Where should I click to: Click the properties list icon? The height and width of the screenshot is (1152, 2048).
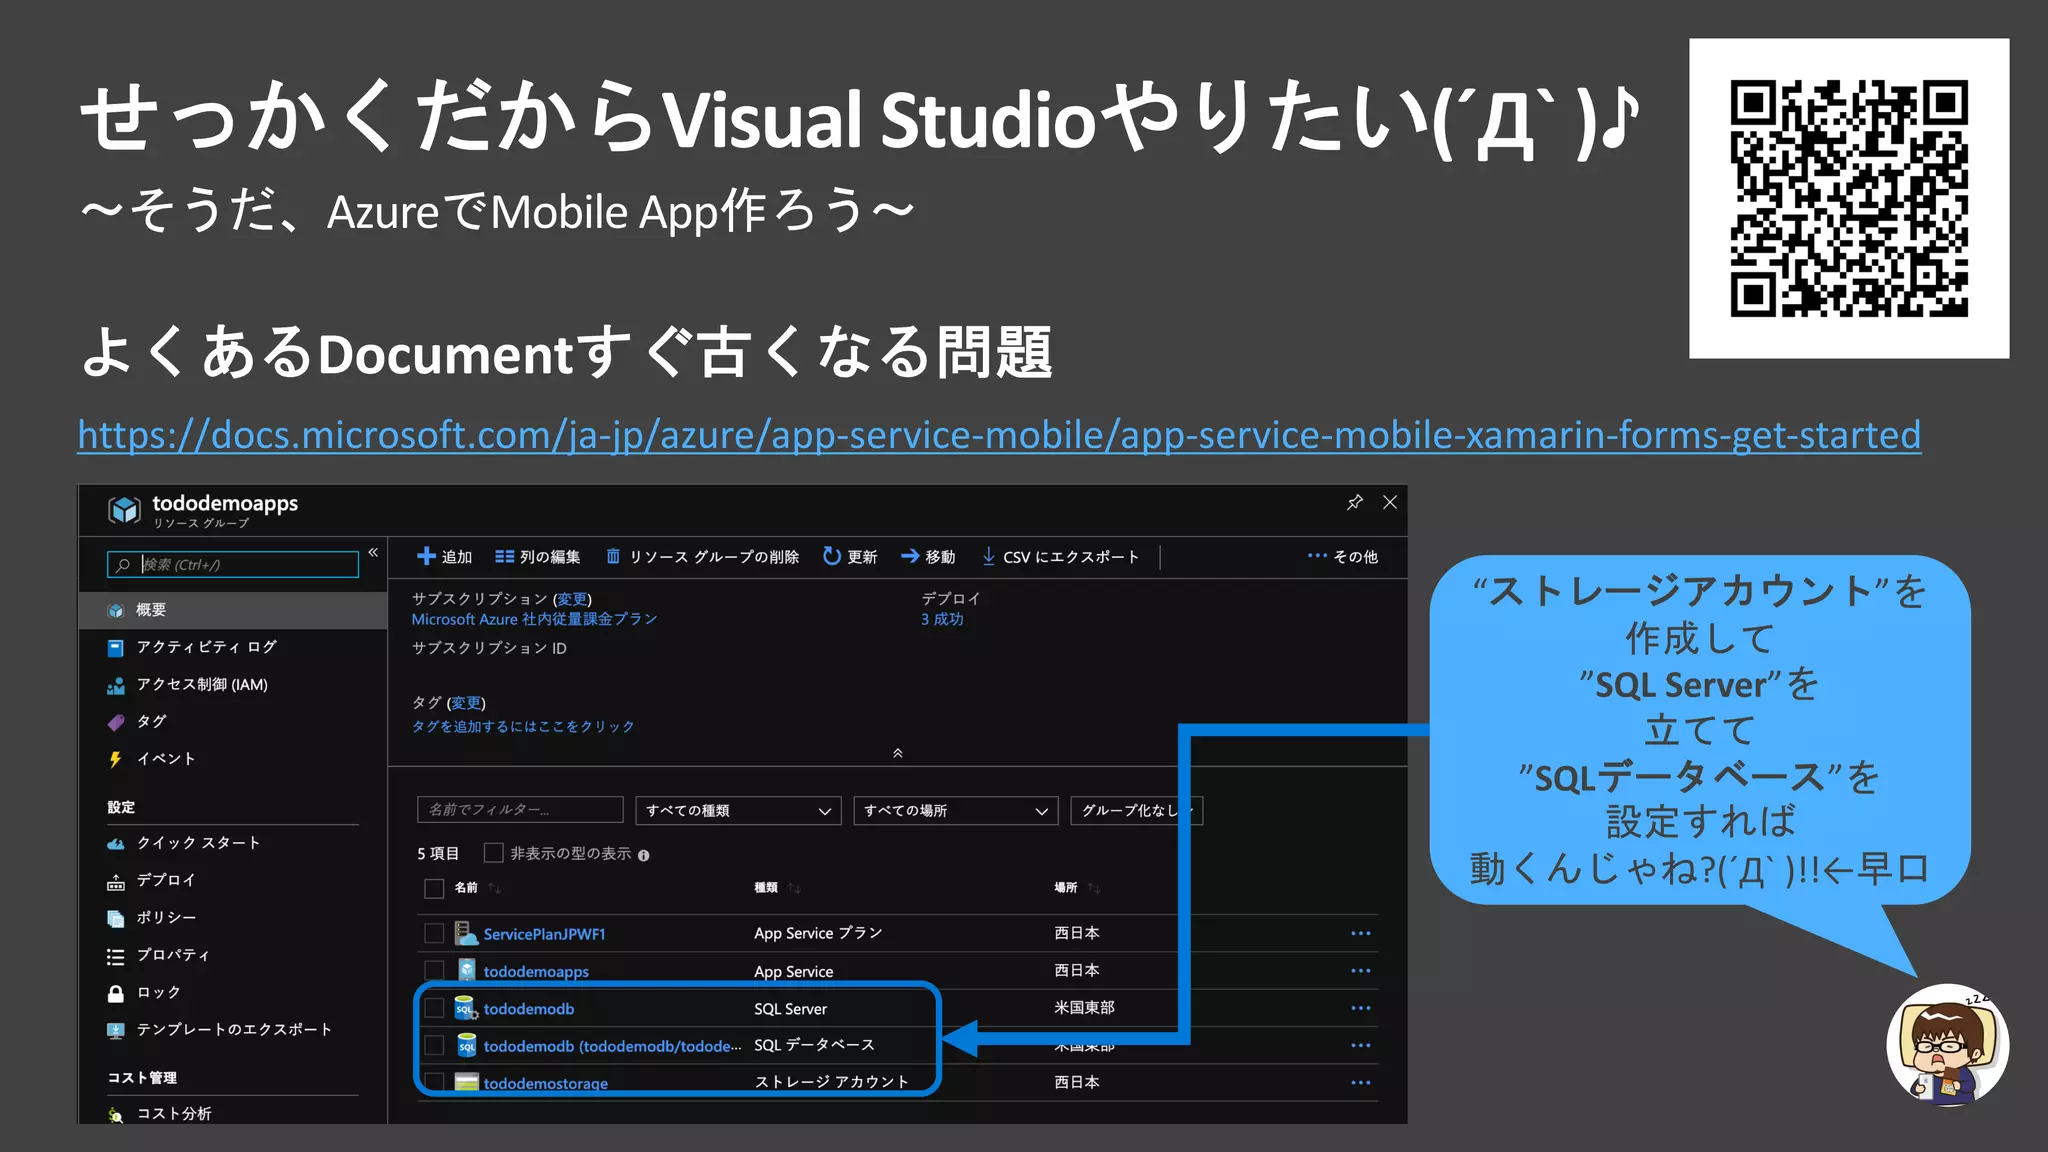pos(116,957)
